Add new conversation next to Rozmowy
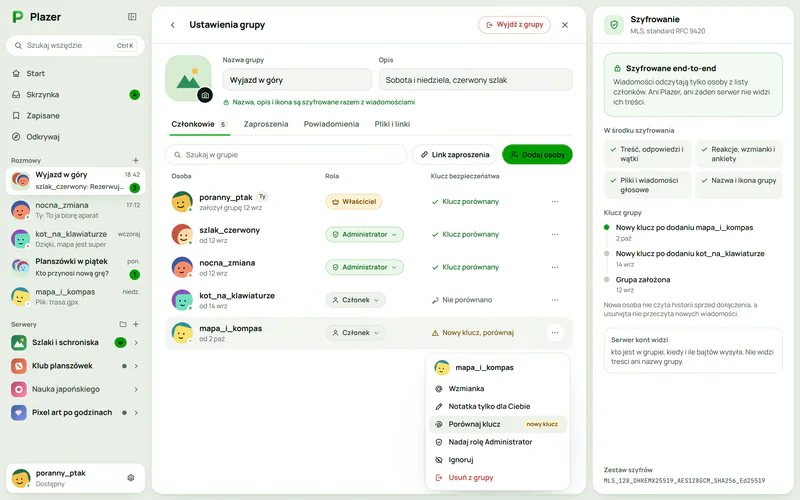The width and height of the screenshot is (800, 500). pyautogui.click(x=136, y=160)
